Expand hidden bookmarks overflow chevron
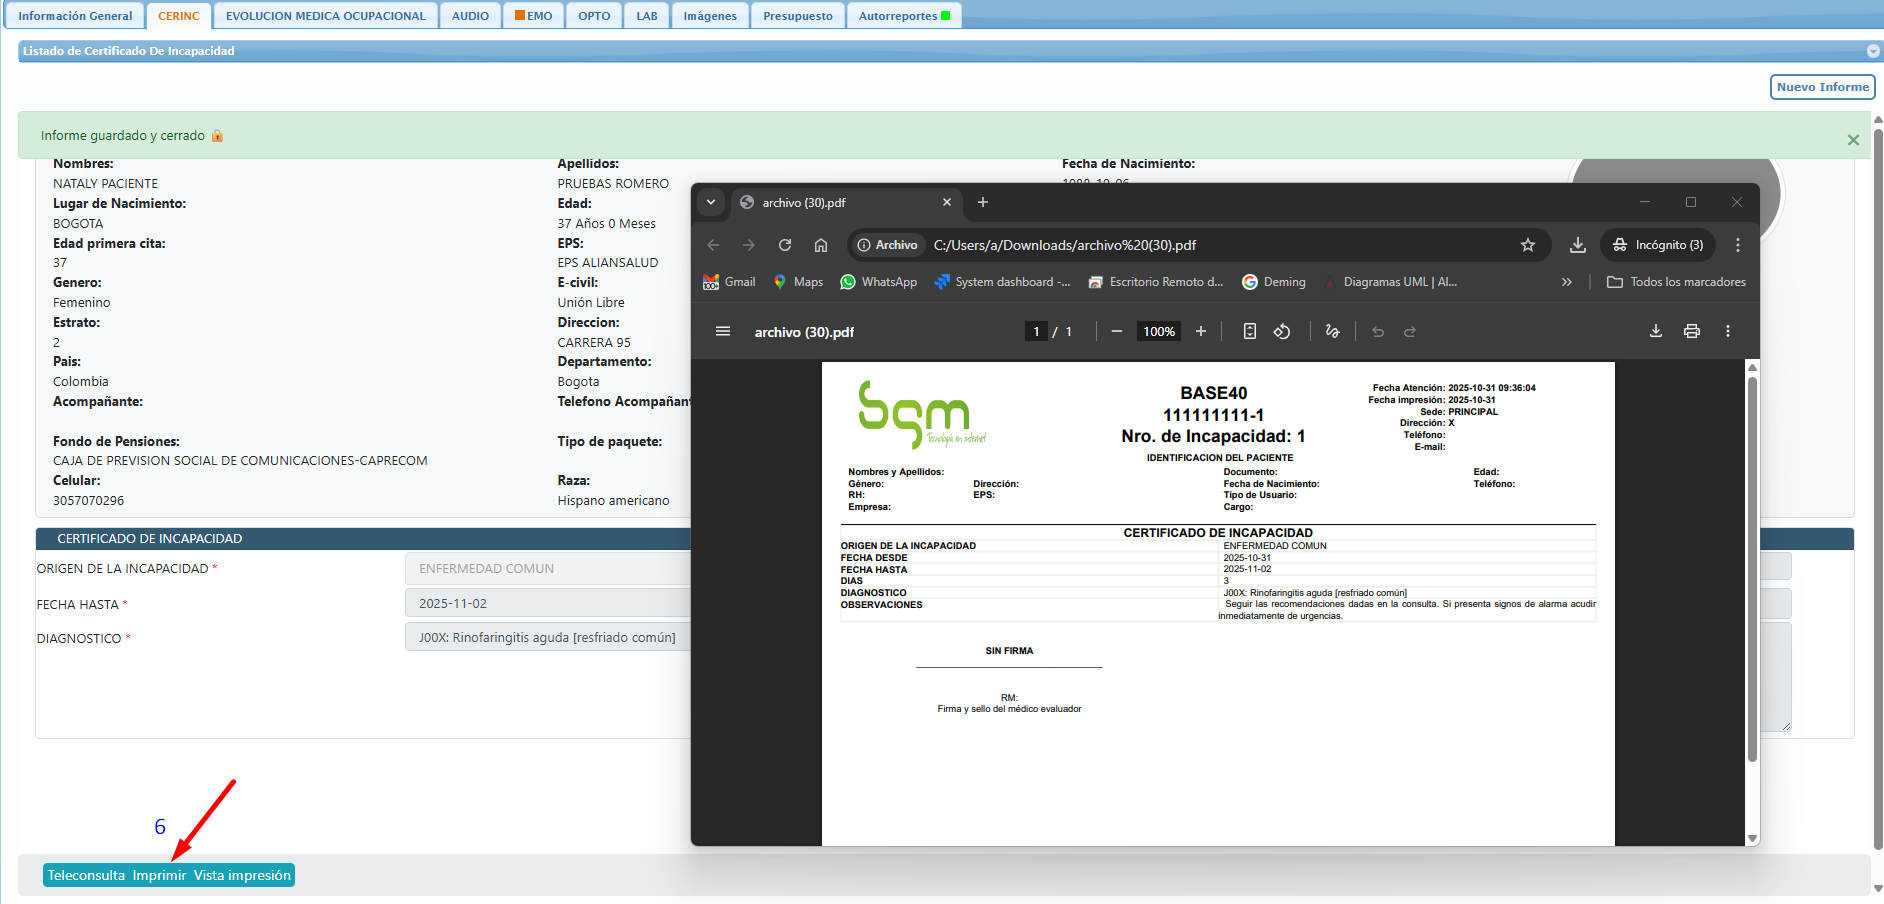Image resolution: width=1884 pixels, height=904 pixels. tap(1566, 283)
